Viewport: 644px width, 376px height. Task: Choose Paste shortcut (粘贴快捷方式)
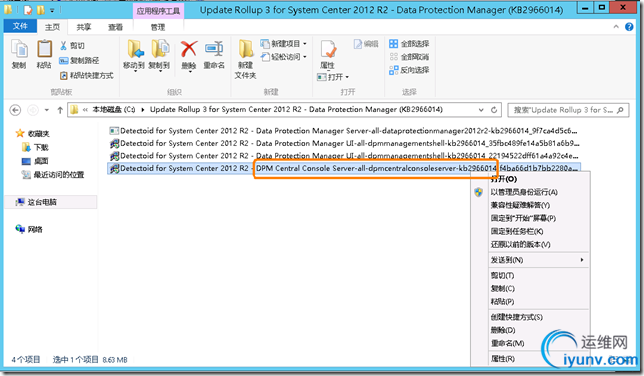(x=86, y=75)
